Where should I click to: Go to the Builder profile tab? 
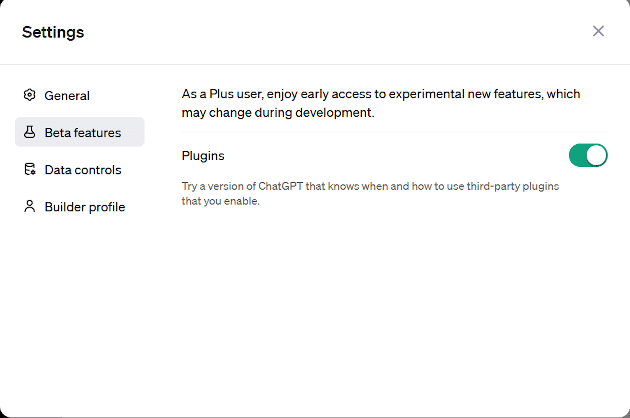pos(84,207)
